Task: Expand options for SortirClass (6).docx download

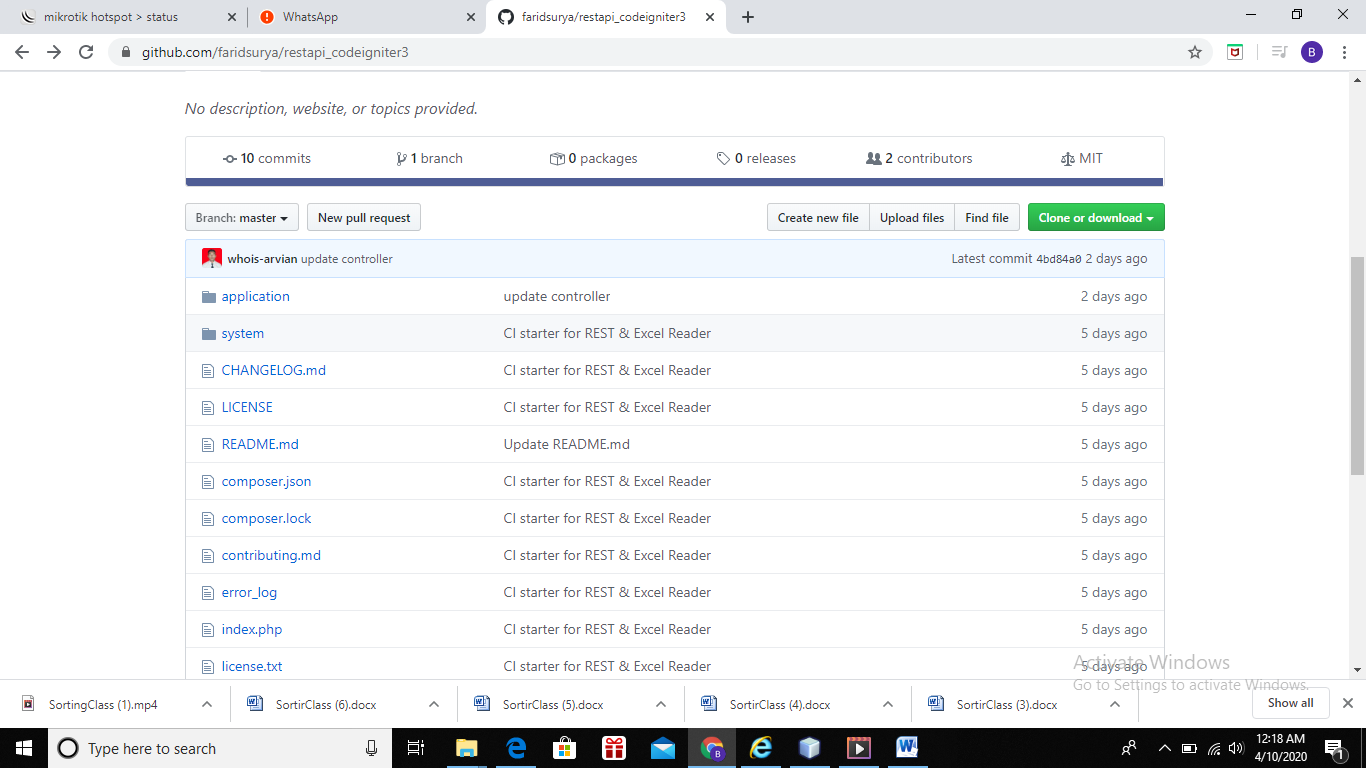Action: coord(434,704)
